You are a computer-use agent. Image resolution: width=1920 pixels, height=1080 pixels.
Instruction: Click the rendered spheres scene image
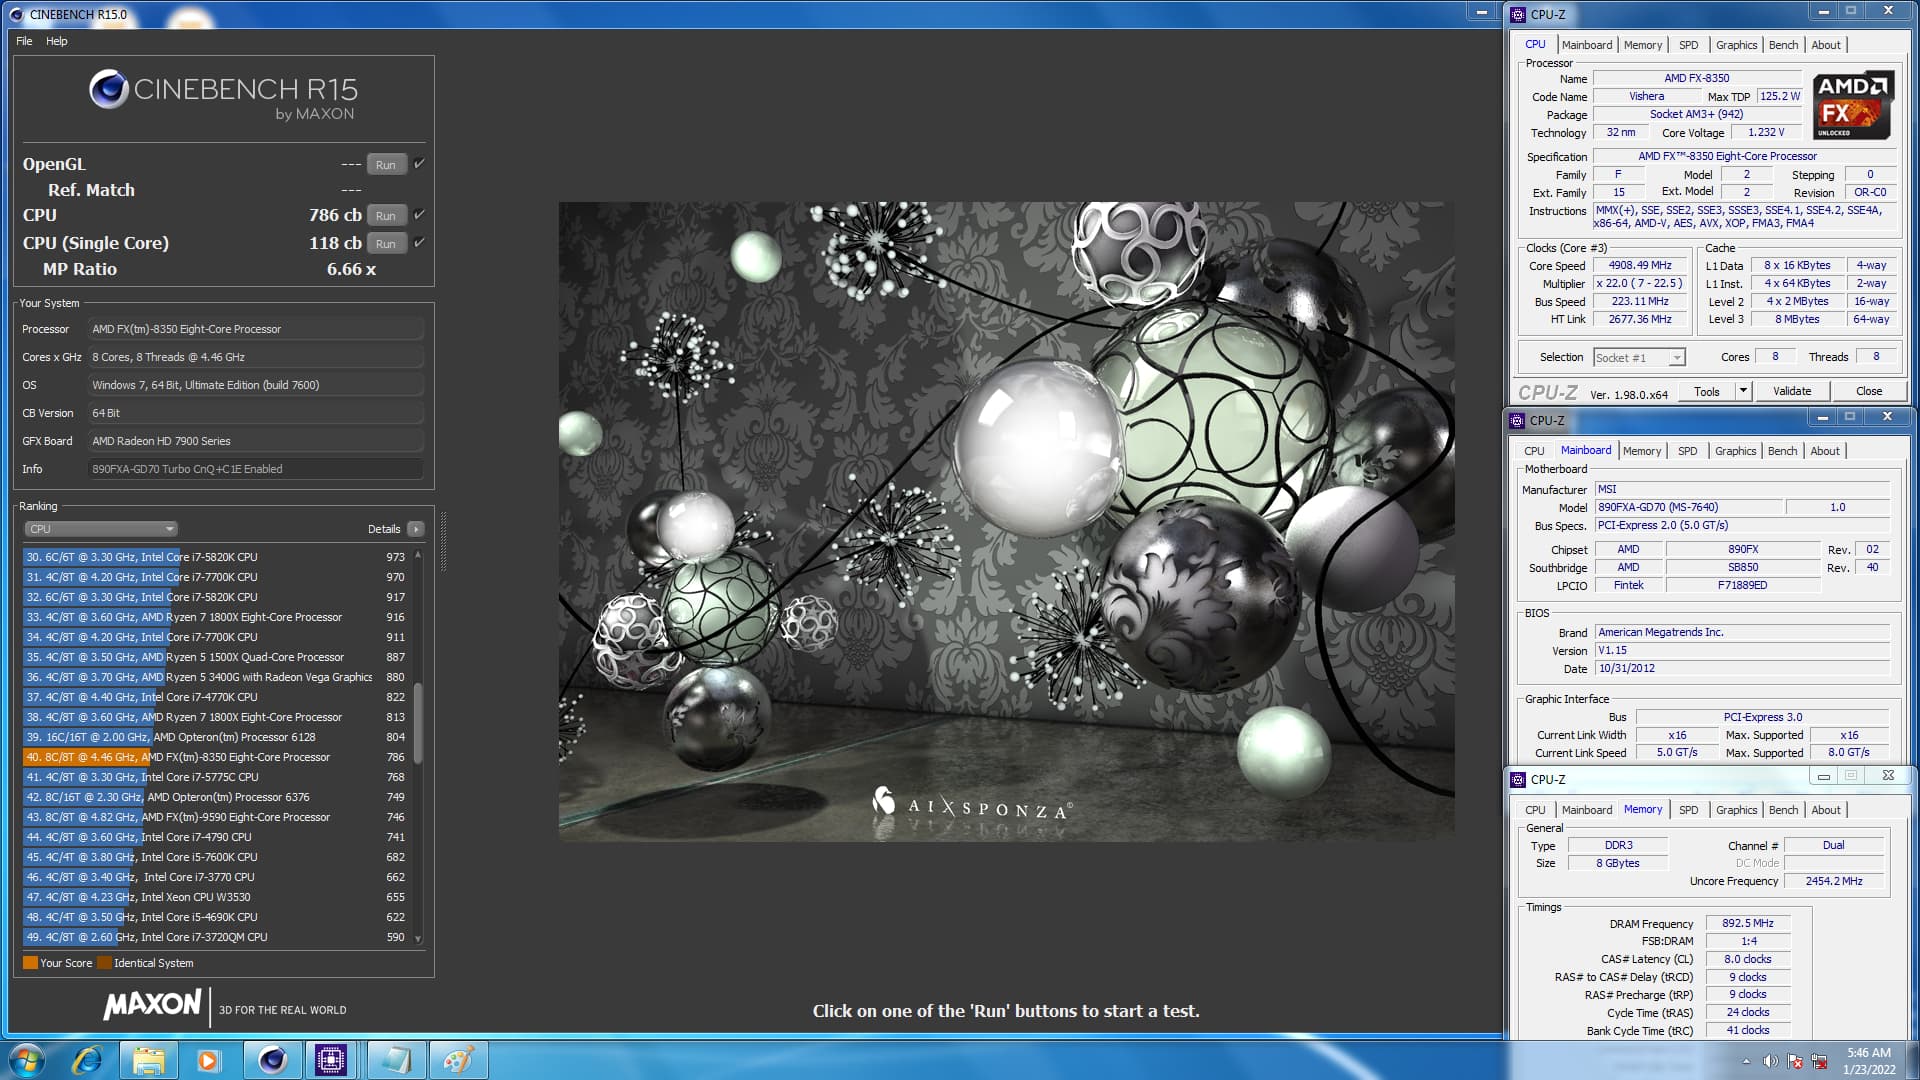point(1006,521)
